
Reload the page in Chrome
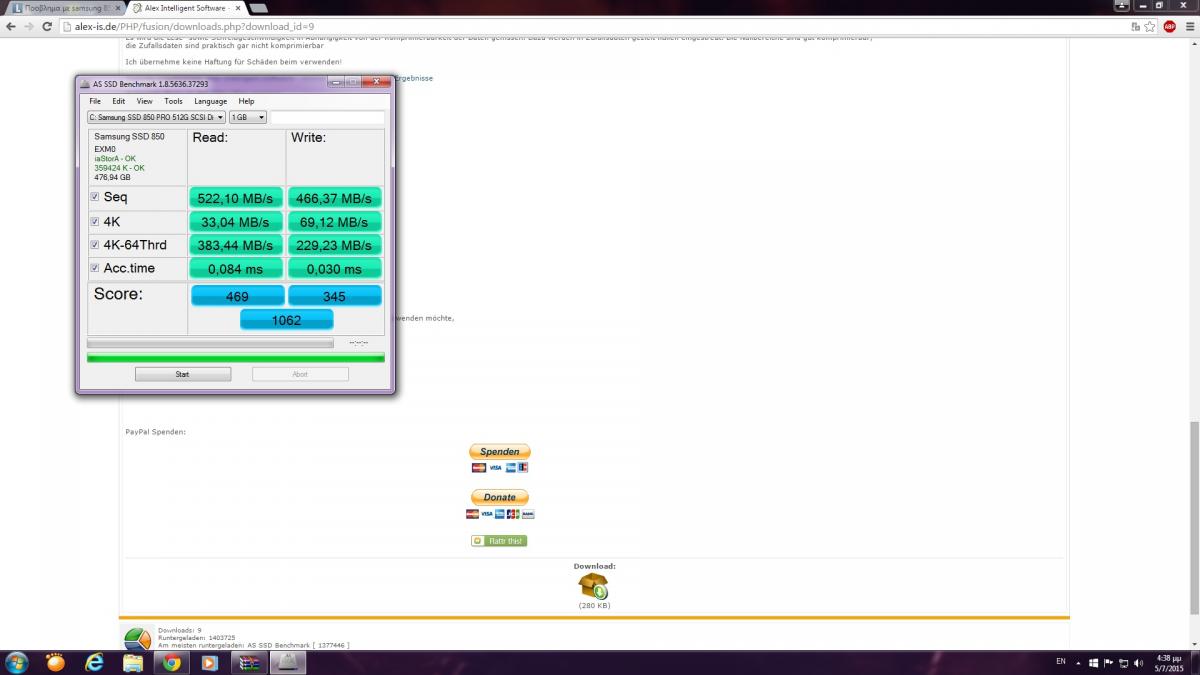tap(45, 27)
